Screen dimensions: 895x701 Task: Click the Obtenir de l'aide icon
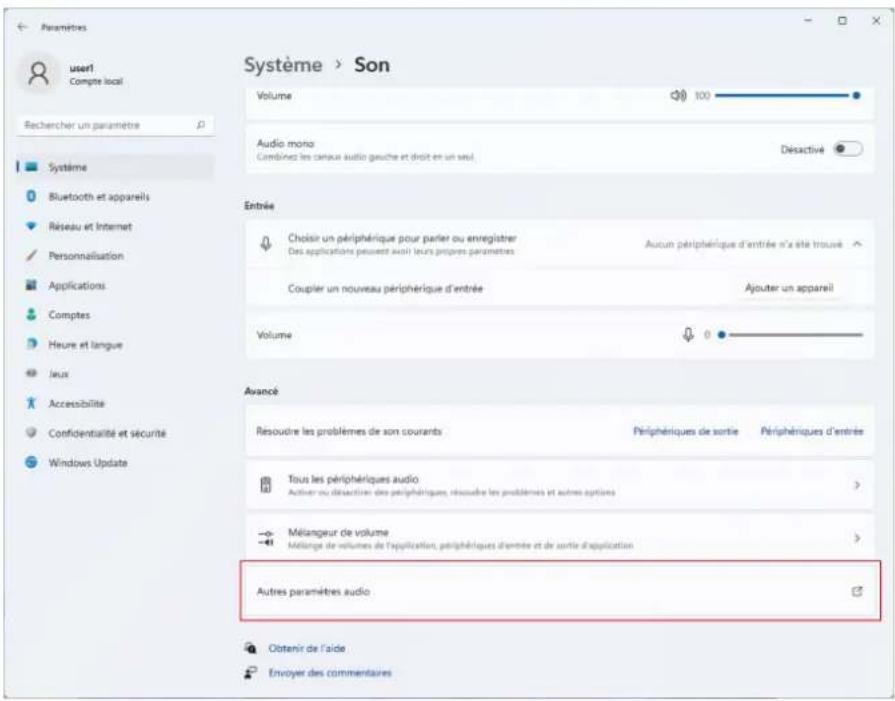pos(251,648)
